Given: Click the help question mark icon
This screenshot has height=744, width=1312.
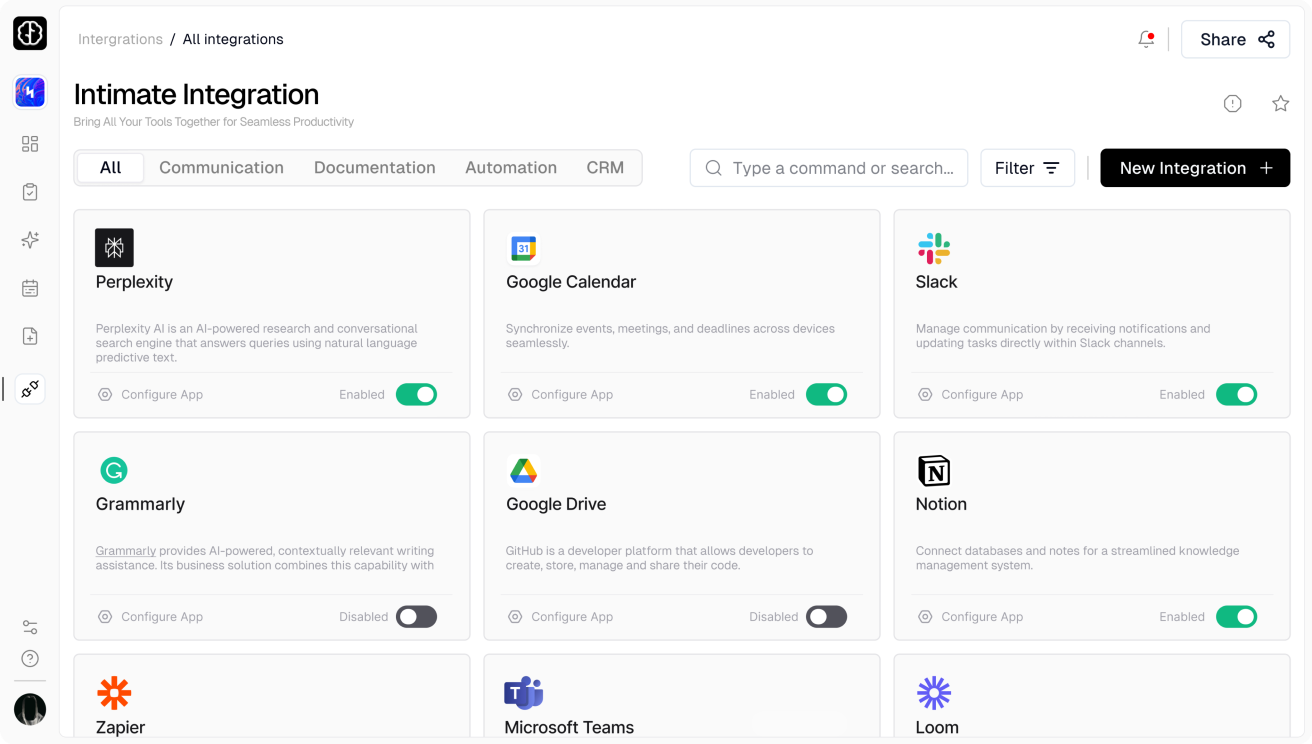Looking at the screenshot, I should click(x=30, y=658).
